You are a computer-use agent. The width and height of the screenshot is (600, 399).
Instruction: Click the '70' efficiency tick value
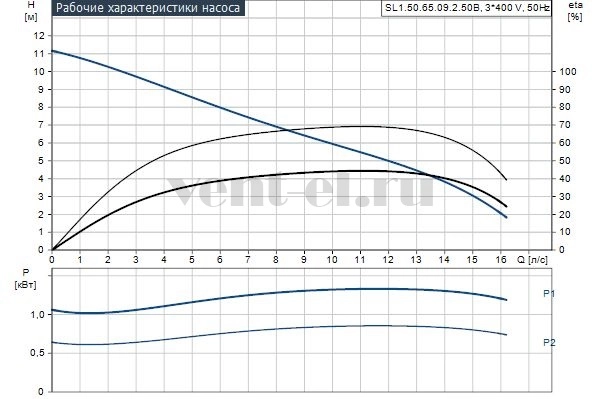pos(565,125)
